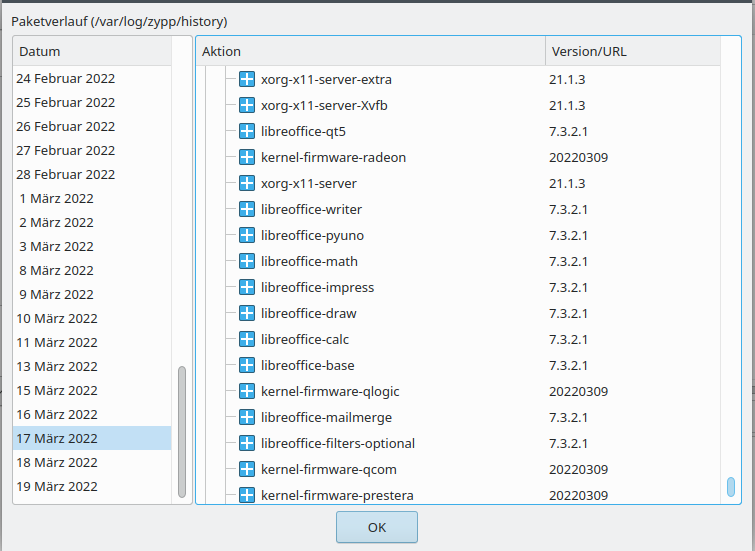This screenshot has height=551, width=755.
Task: Click version 20220309 of kernel-firmware-qlogic
Action: (x=578, y=392)
